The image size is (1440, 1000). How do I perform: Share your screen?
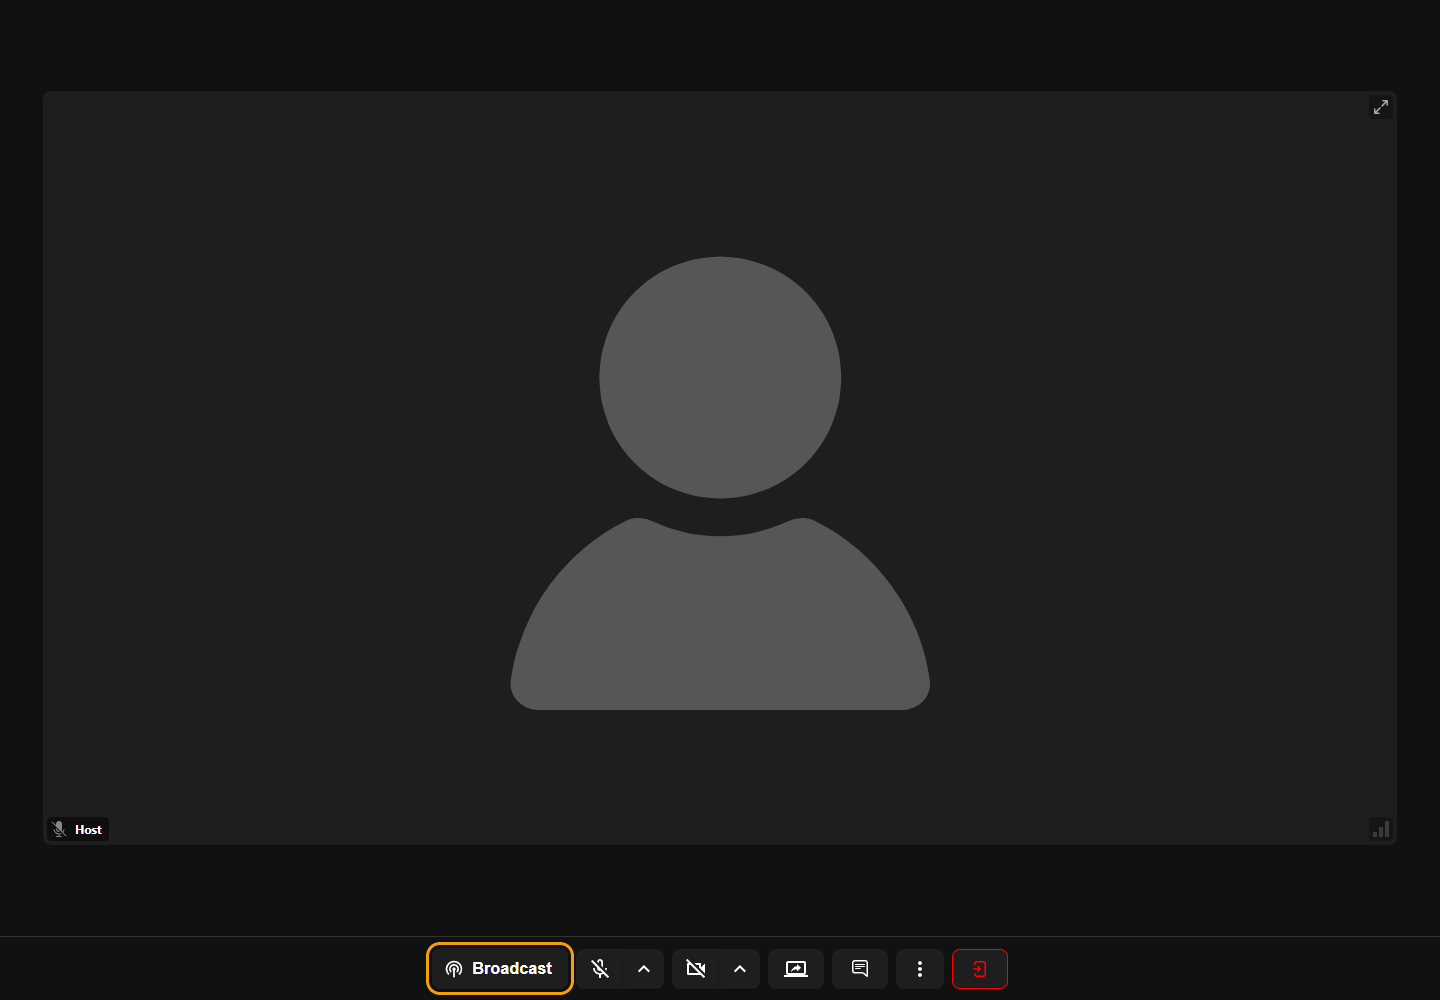(x=796, y=968)
